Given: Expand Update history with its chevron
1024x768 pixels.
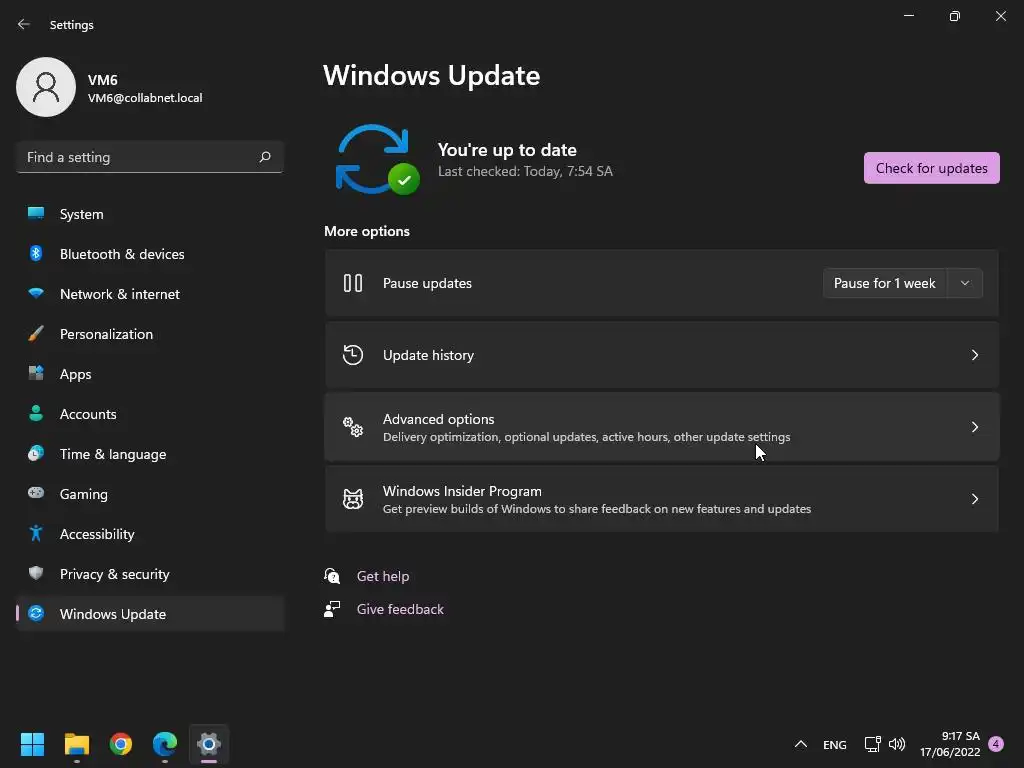Looking at the screenshot, I should click(974, 355).
